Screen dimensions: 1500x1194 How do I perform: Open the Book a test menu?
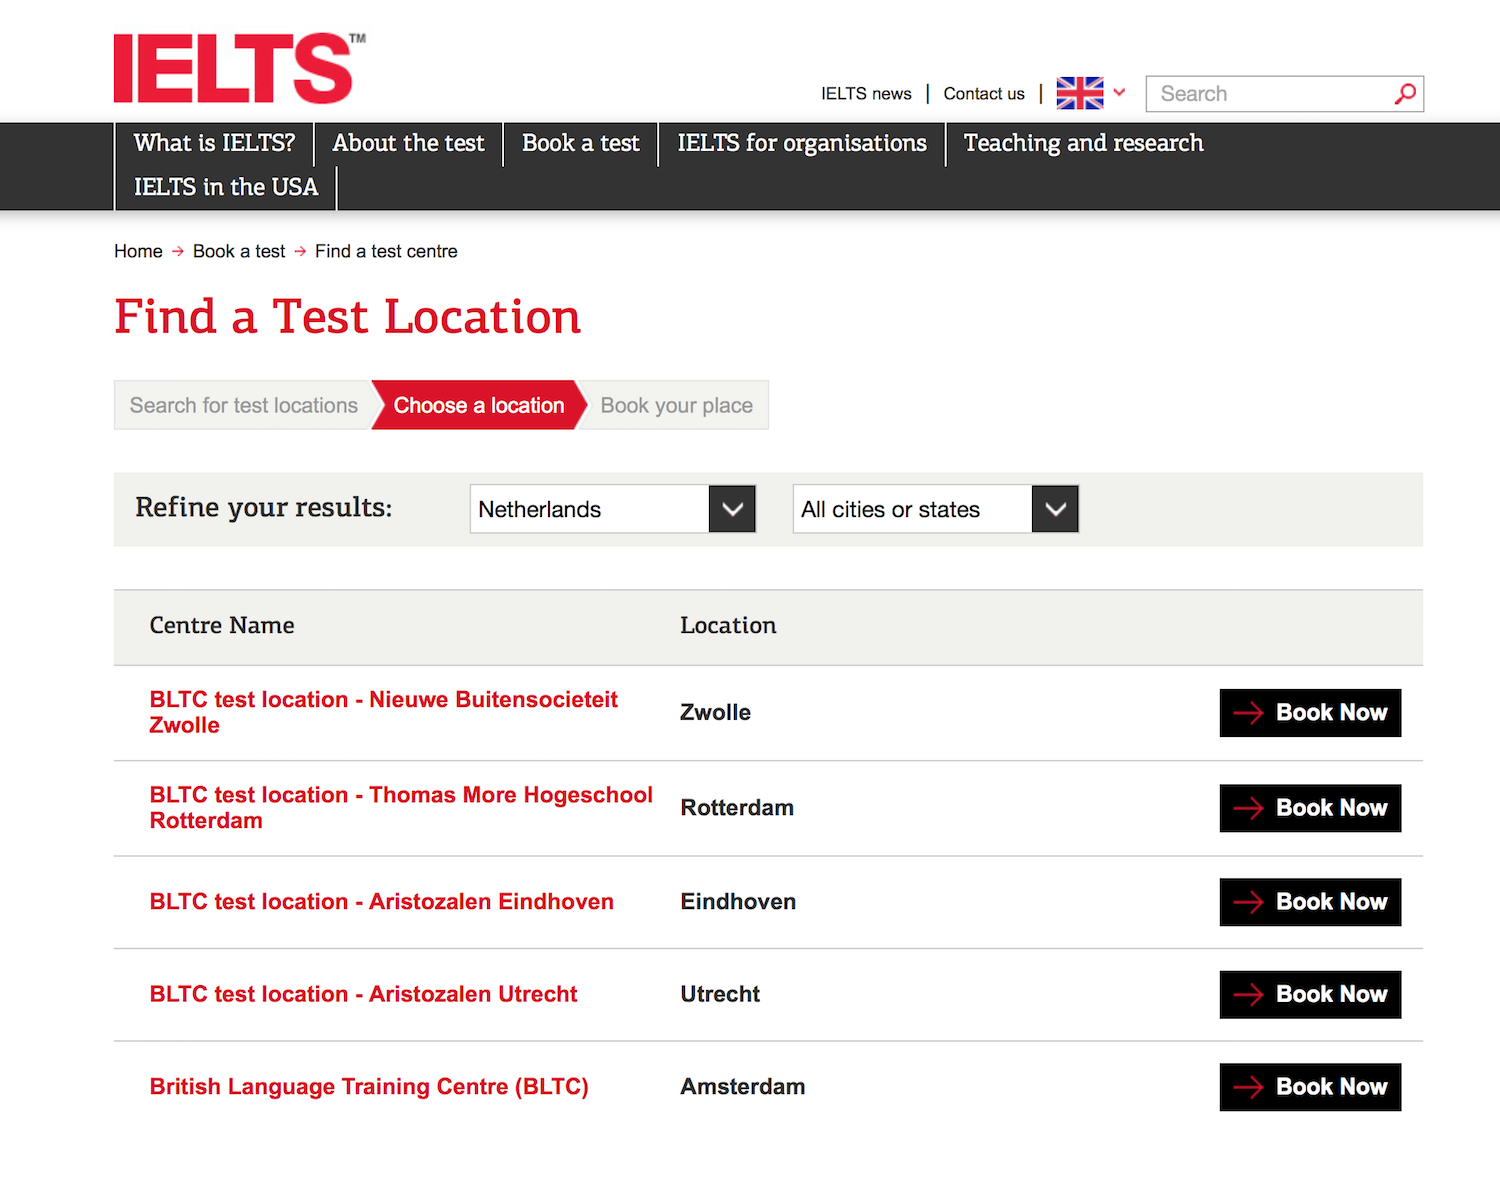coord(580,144)
